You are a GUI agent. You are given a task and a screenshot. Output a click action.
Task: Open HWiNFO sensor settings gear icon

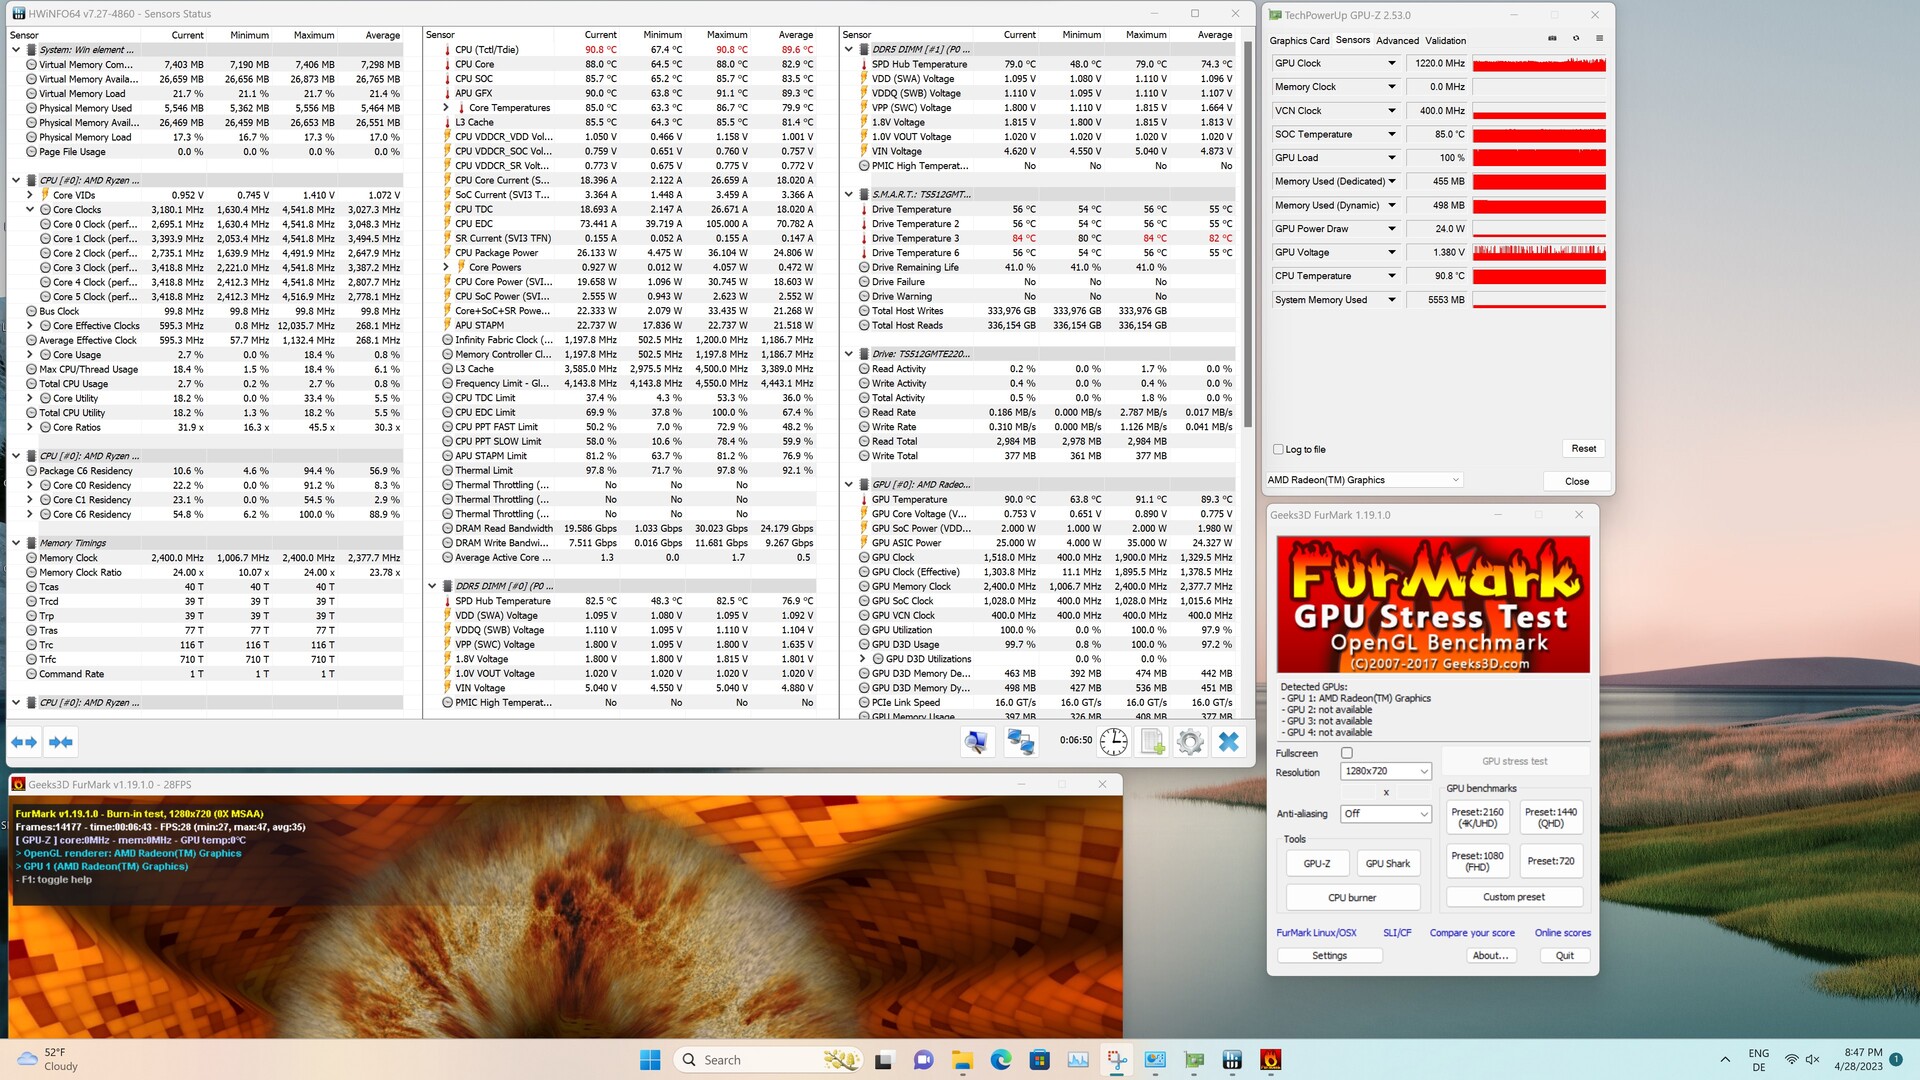1190,741
